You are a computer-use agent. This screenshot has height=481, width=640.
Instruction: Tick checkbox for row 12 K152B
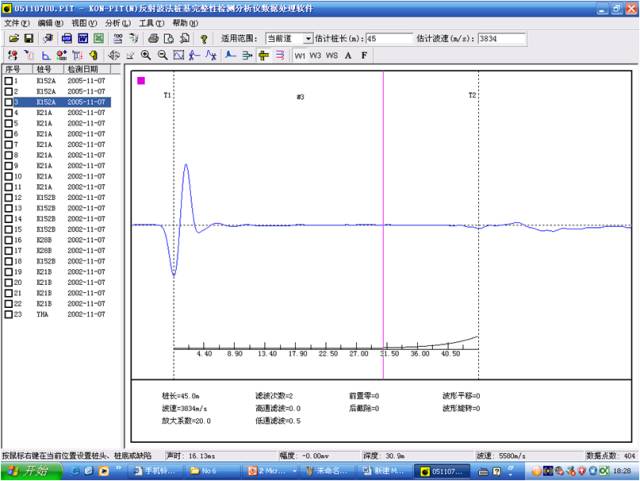click(8, 198)
